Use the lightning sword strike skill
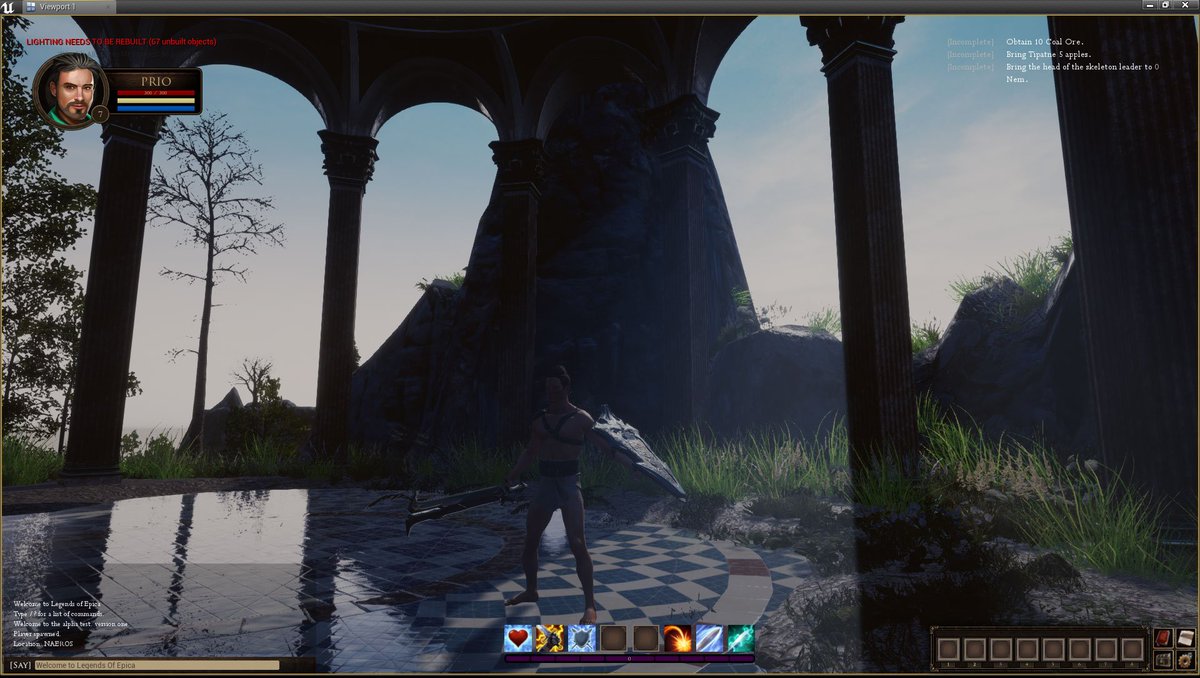 point(550,638)
